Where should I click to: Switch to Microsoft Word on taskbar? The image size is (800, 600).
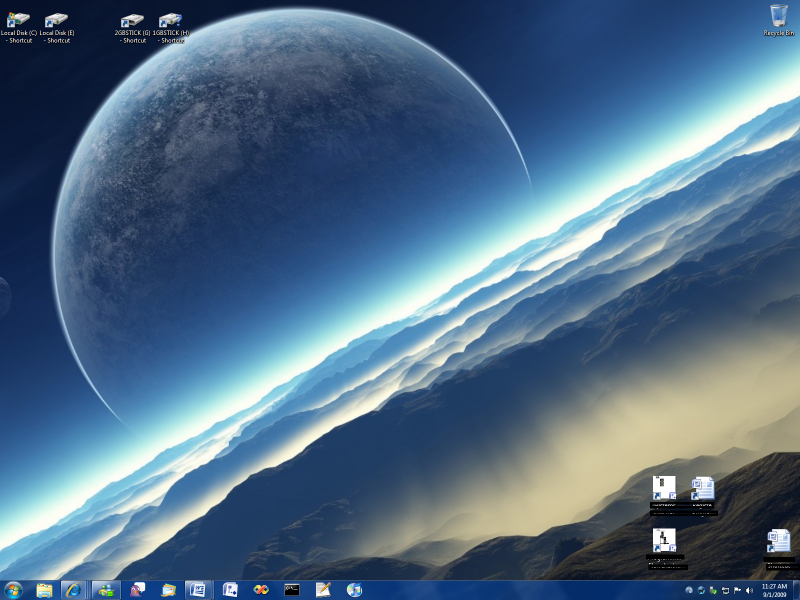[198, 590]
